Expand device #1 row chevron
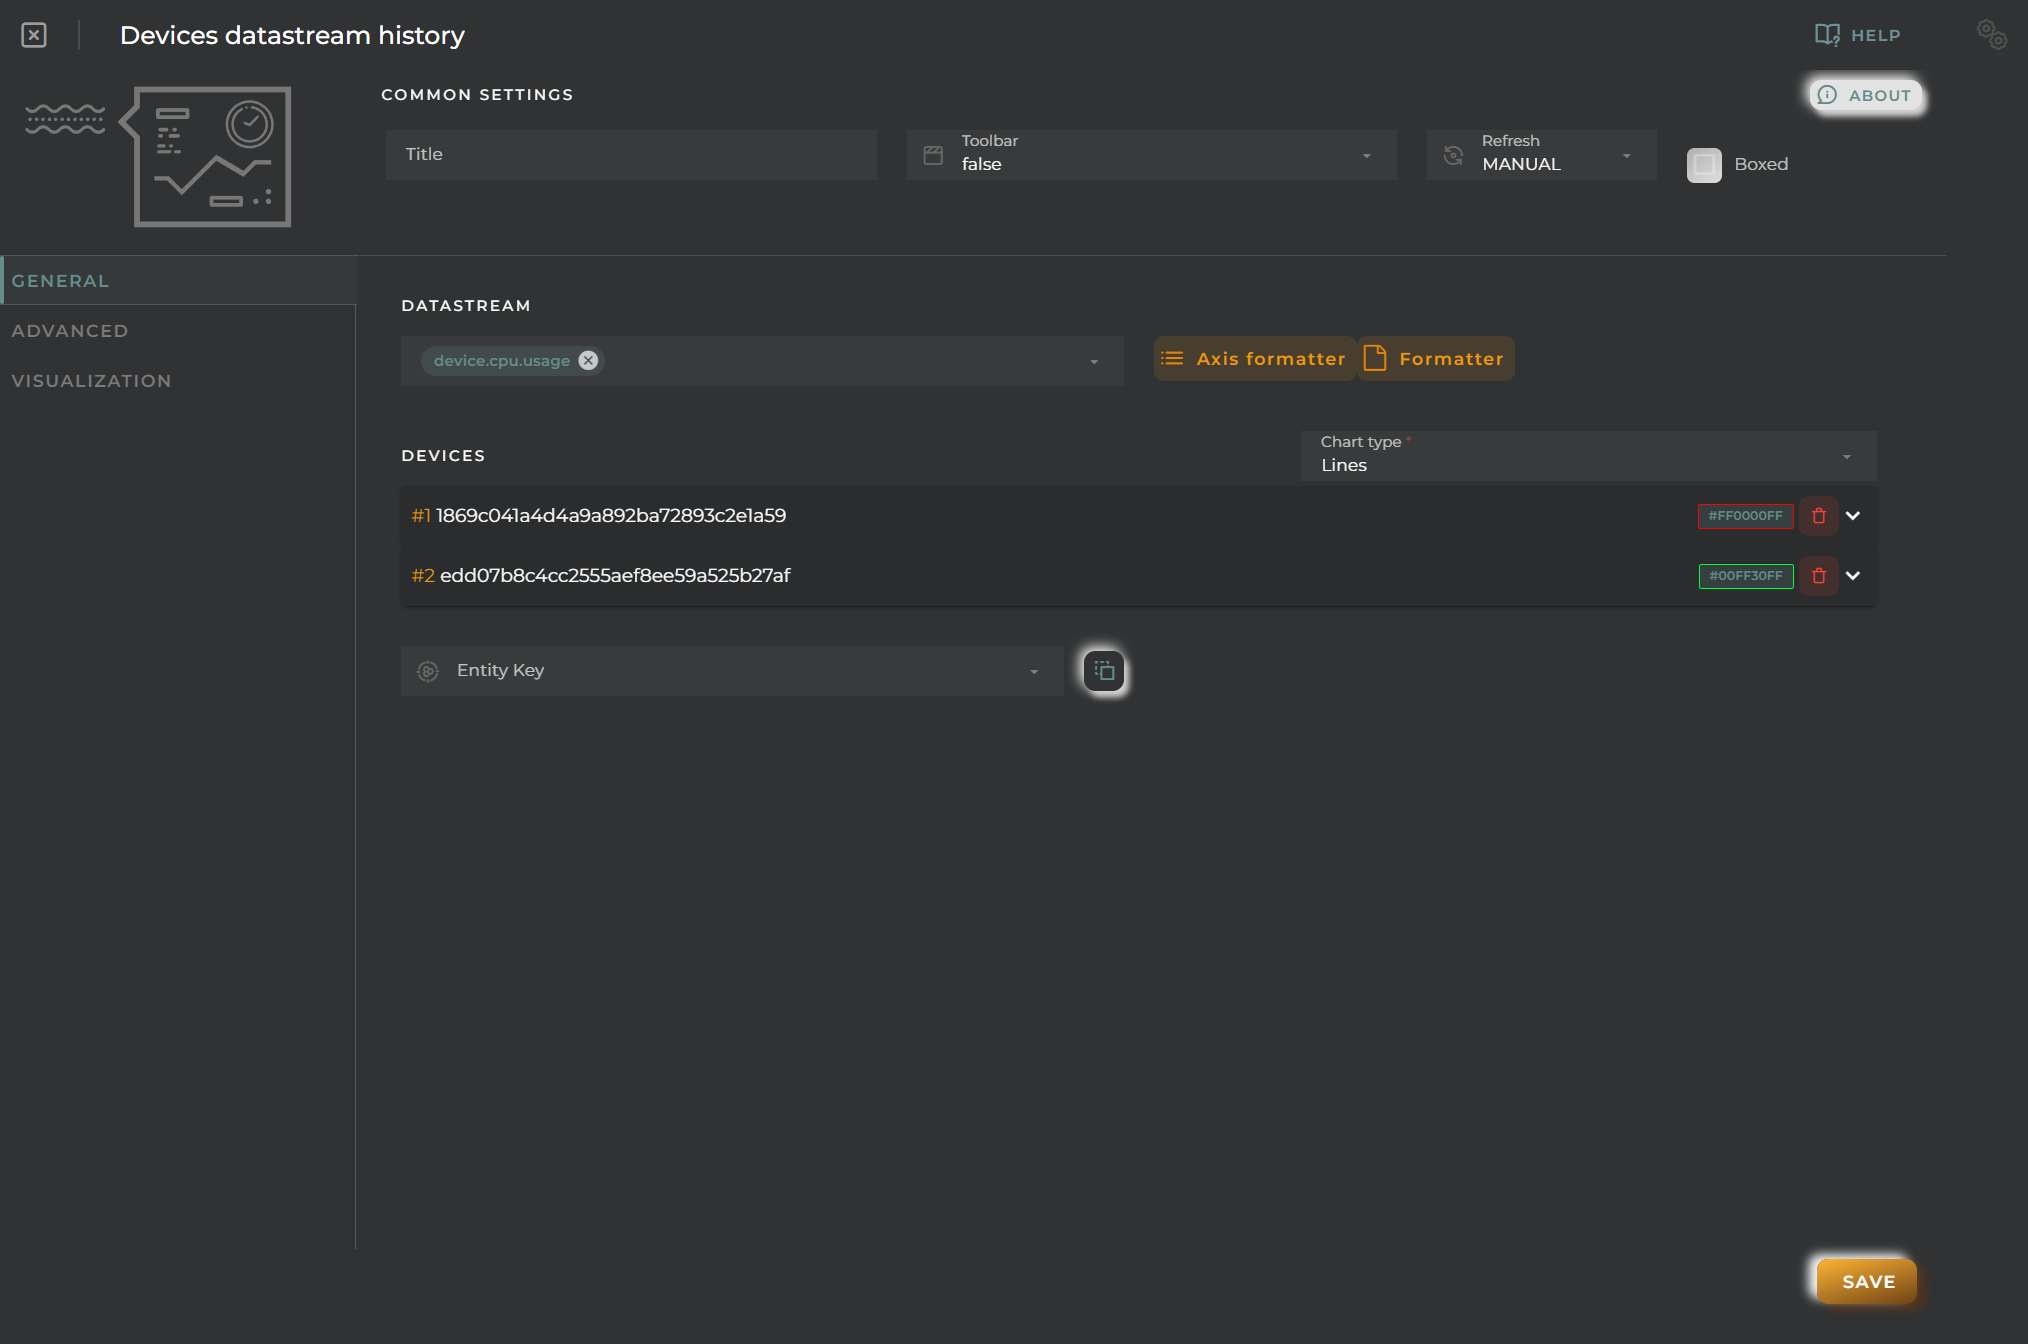This screenshot has width=2028, height=1344. point(1854,514)
